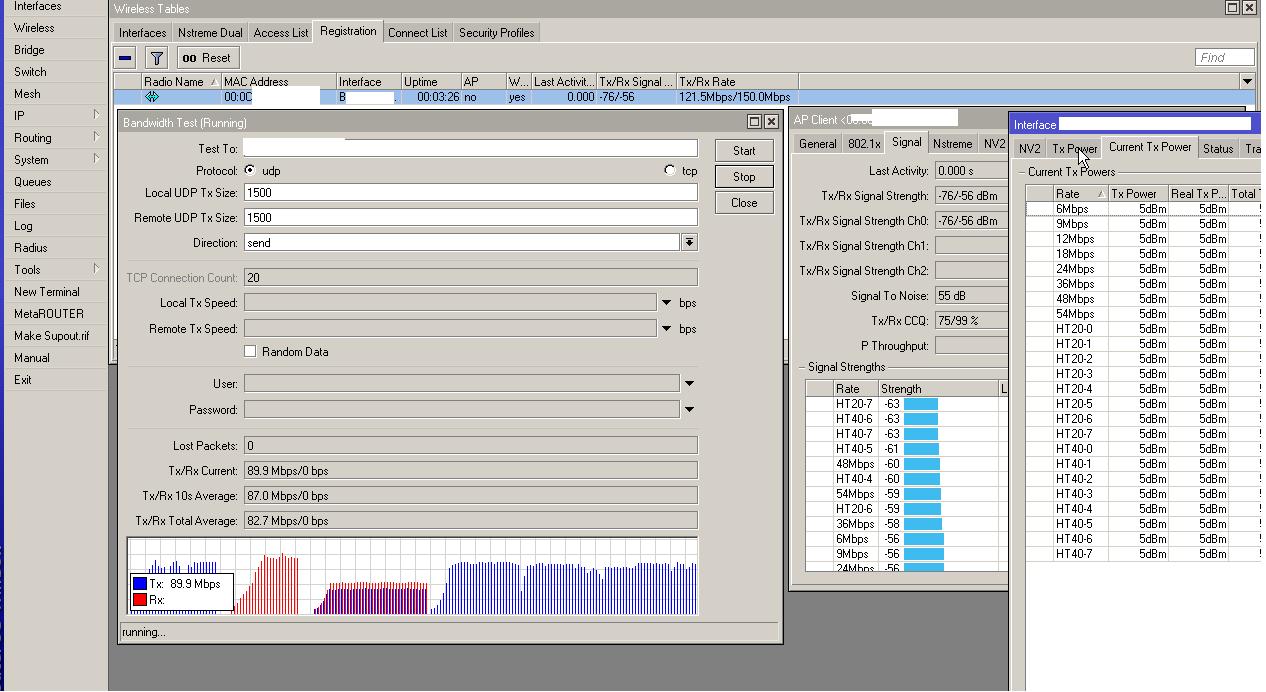1266x692 pixels.
Task: Open the System submenu in the sidebar
Action: click(x=54, y=160)
